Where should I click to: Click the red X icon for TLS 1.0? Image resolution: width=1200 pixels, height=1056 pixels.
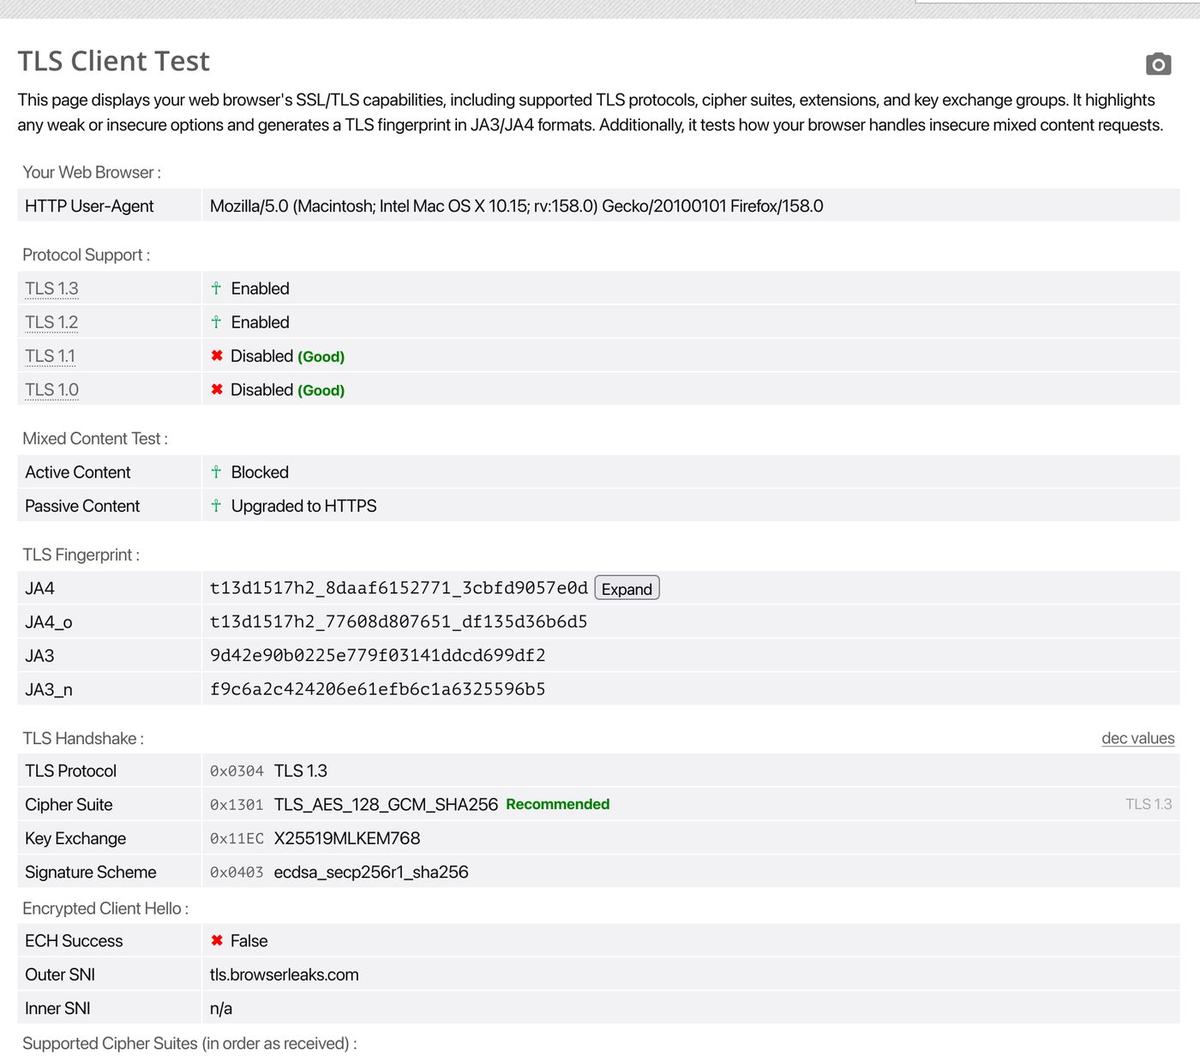point(216,390)
